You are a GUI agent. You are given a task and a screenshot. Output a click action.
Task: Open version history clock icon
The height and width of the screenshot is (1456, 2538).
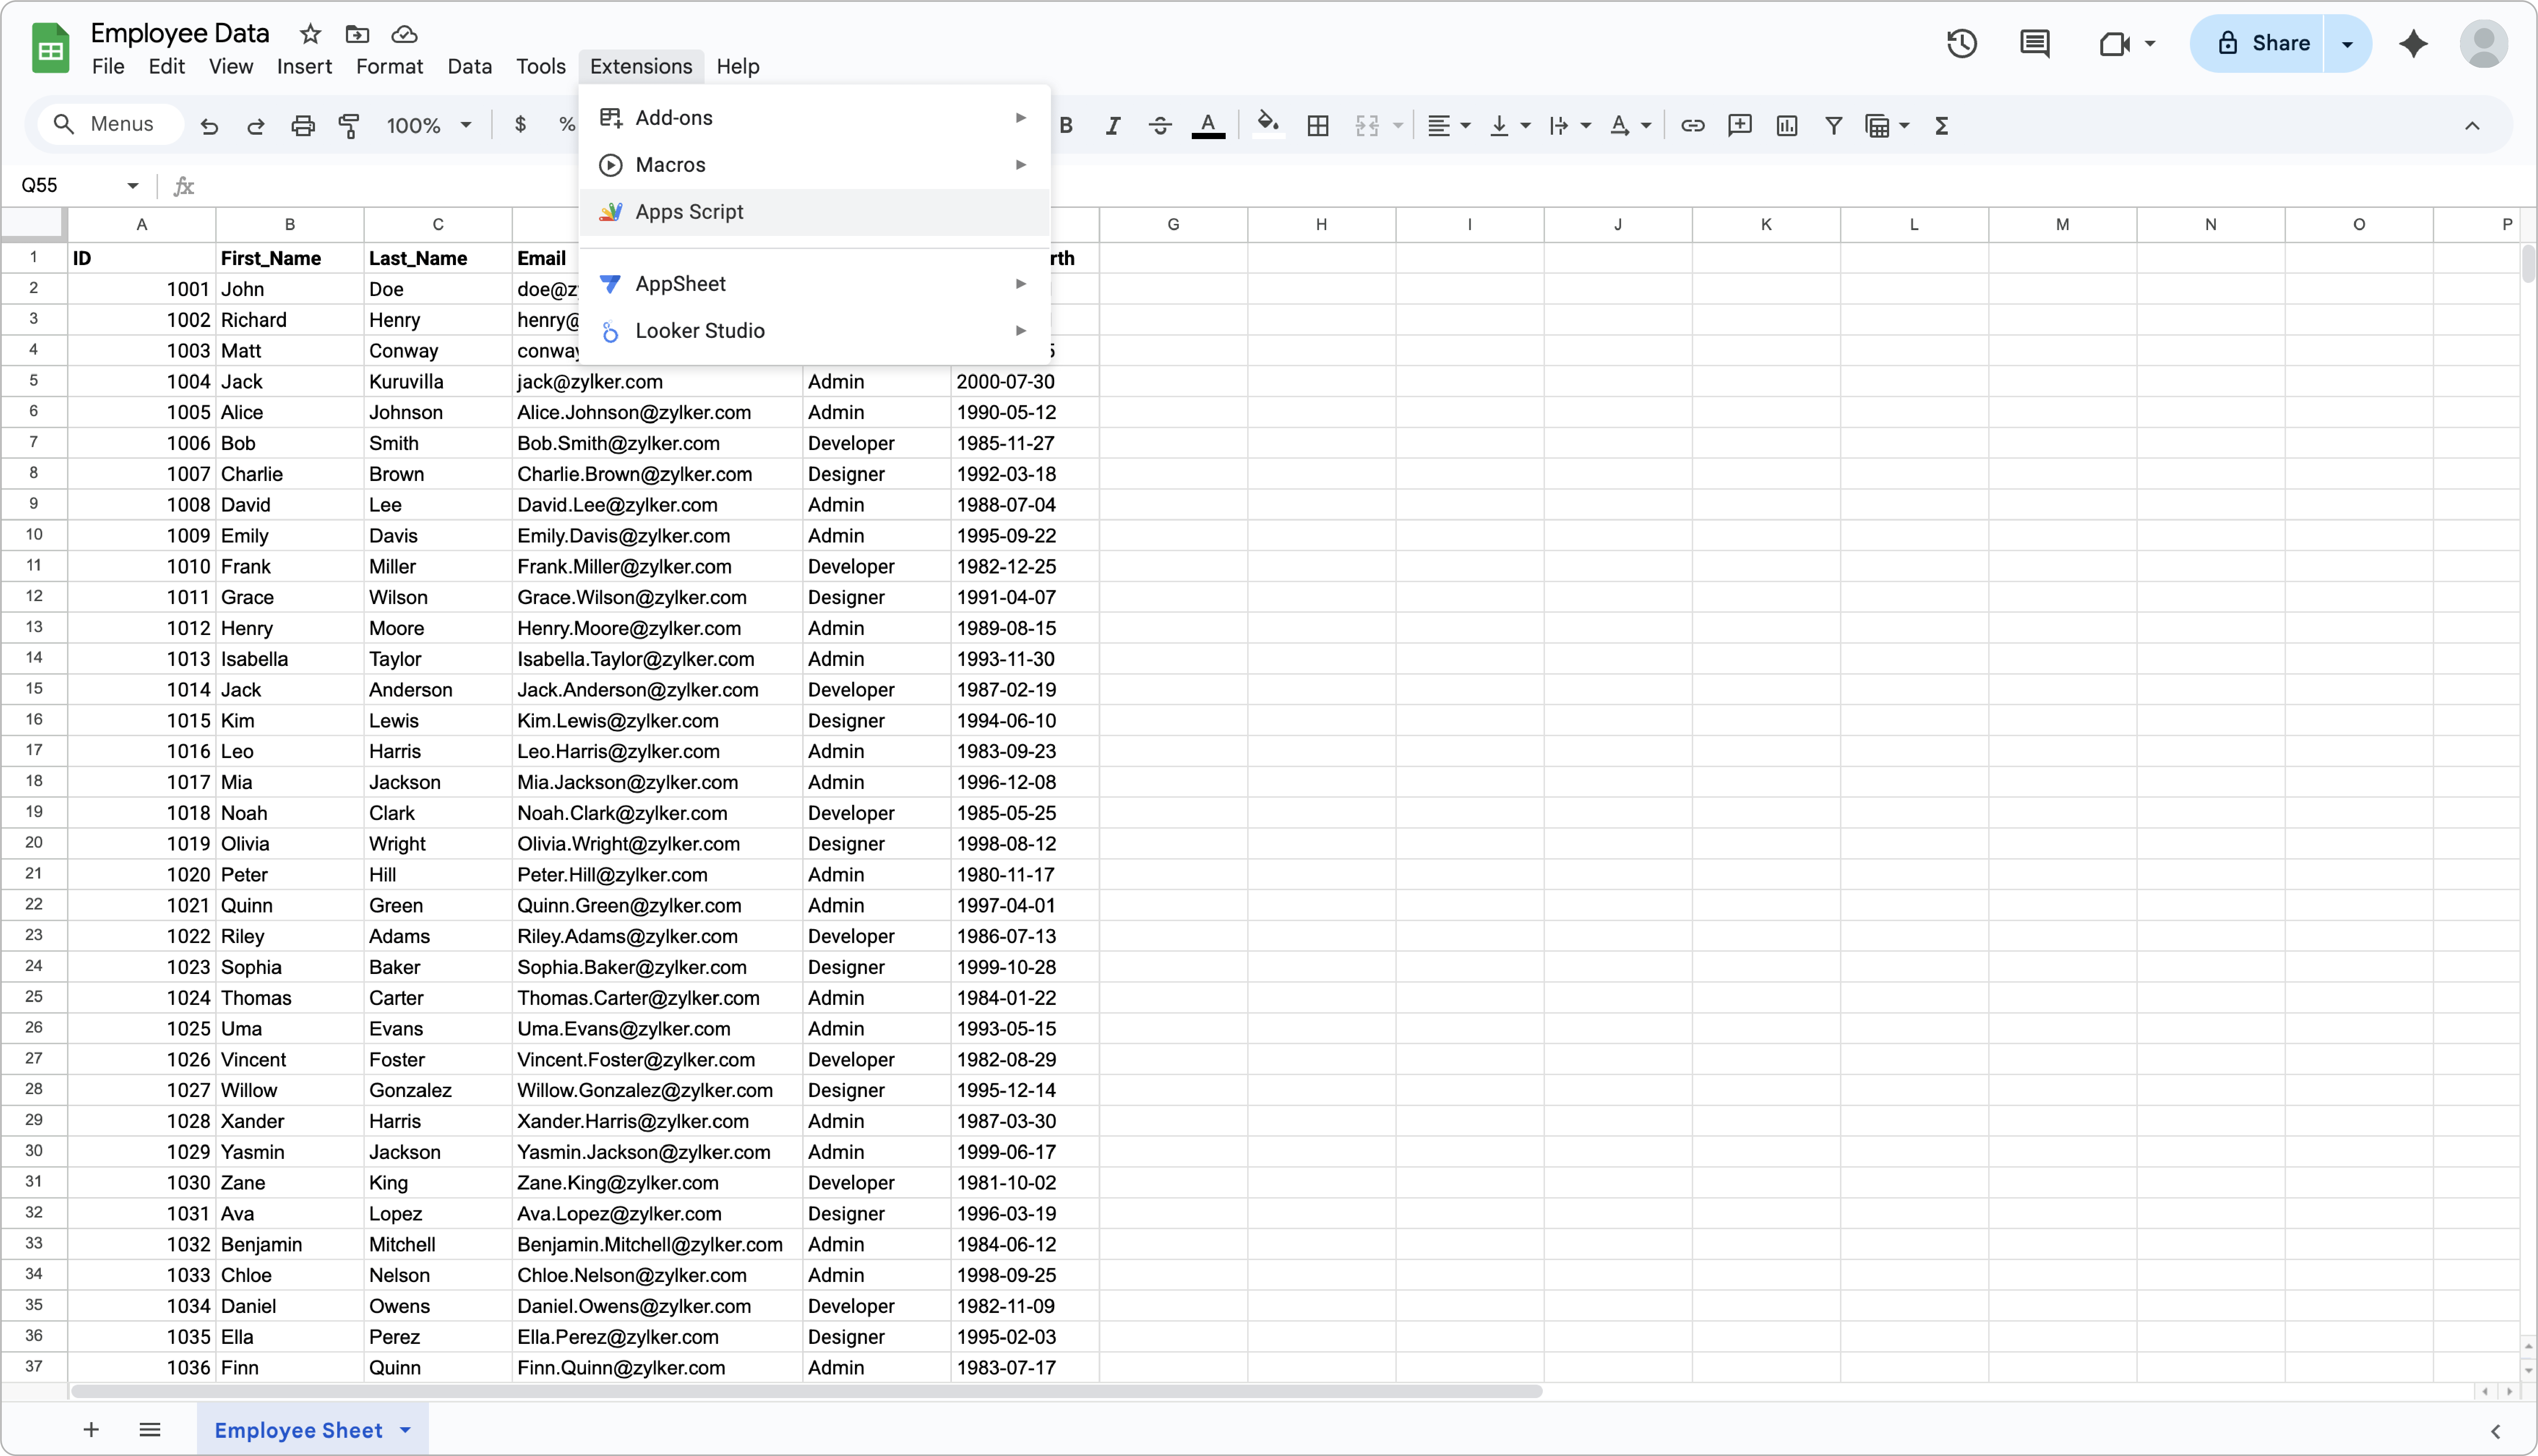point(1961,43)
